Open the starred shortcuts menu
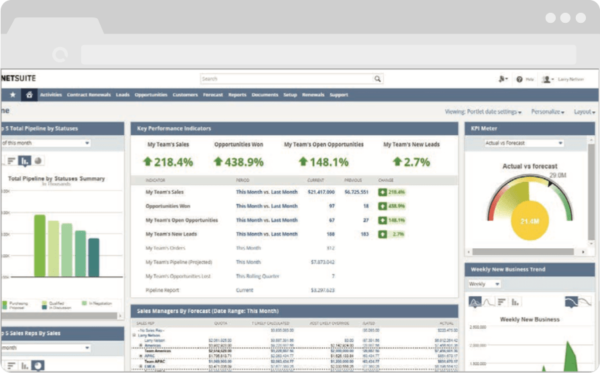 point(13,95)
